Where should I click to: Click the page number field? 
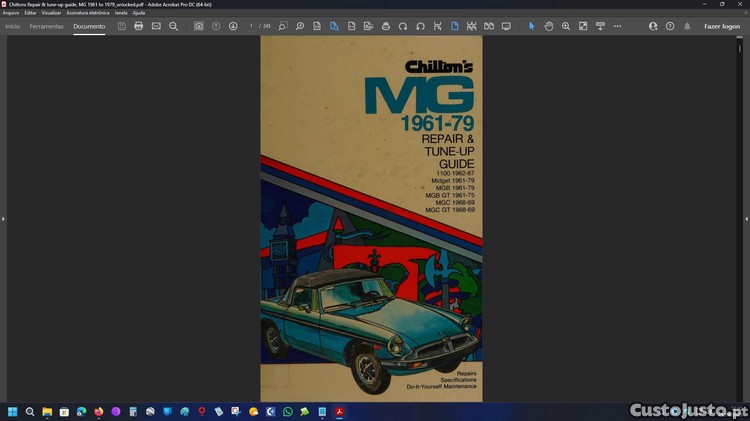click(251, 26)
